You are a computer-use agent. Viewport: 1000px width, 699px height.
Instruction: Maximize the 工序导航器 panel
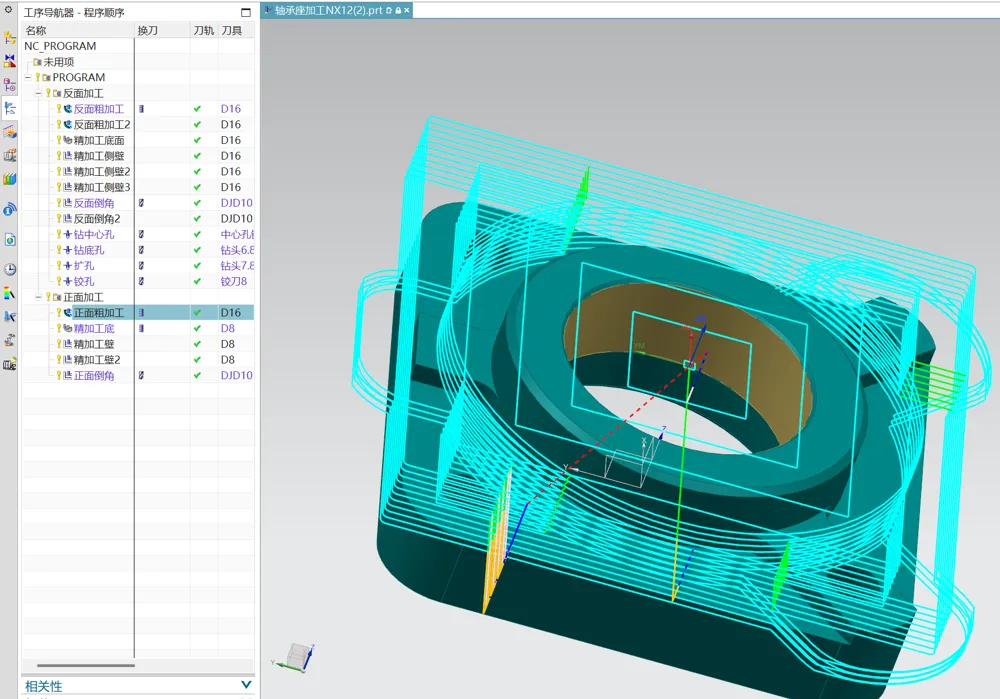(x=246, y=12)
